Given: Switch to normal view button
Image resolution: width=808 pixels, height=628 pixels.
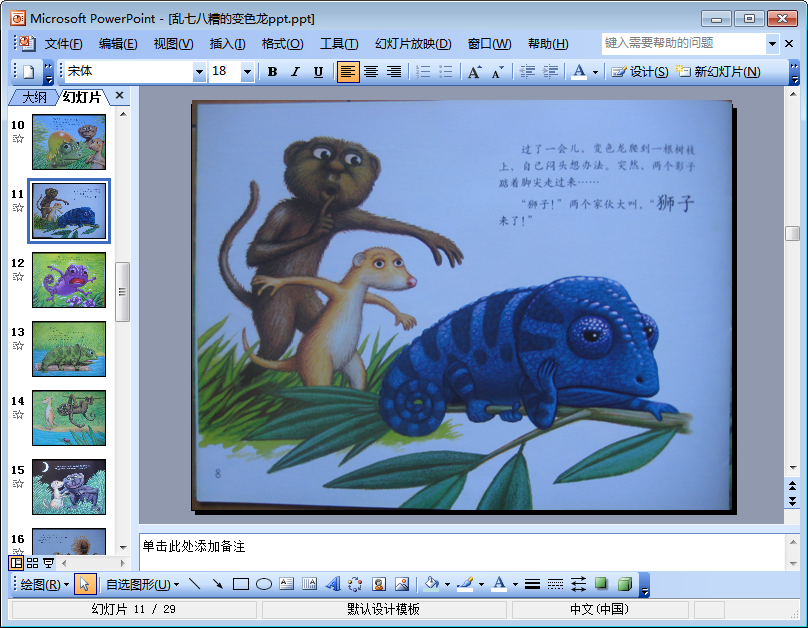Looking at the screenshot, I should [x=16, y=563].
